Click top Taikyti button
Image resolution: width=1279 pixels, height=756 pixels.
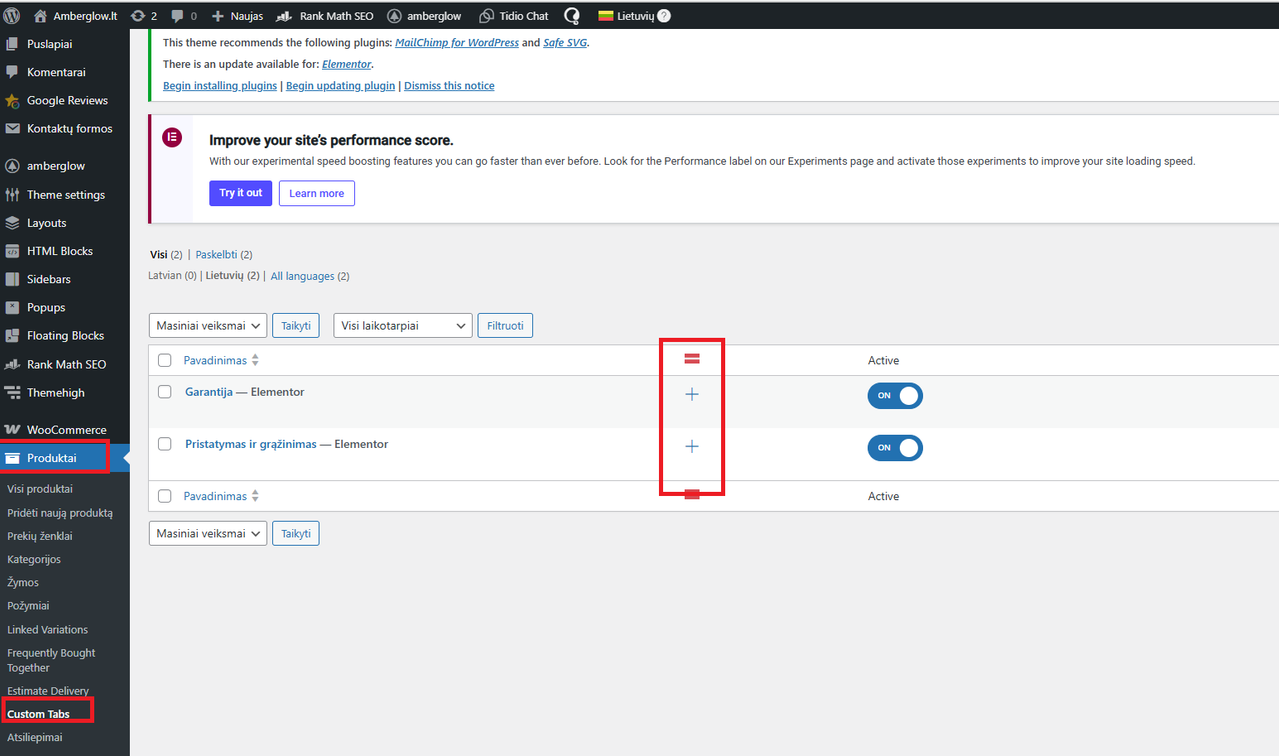296,325
